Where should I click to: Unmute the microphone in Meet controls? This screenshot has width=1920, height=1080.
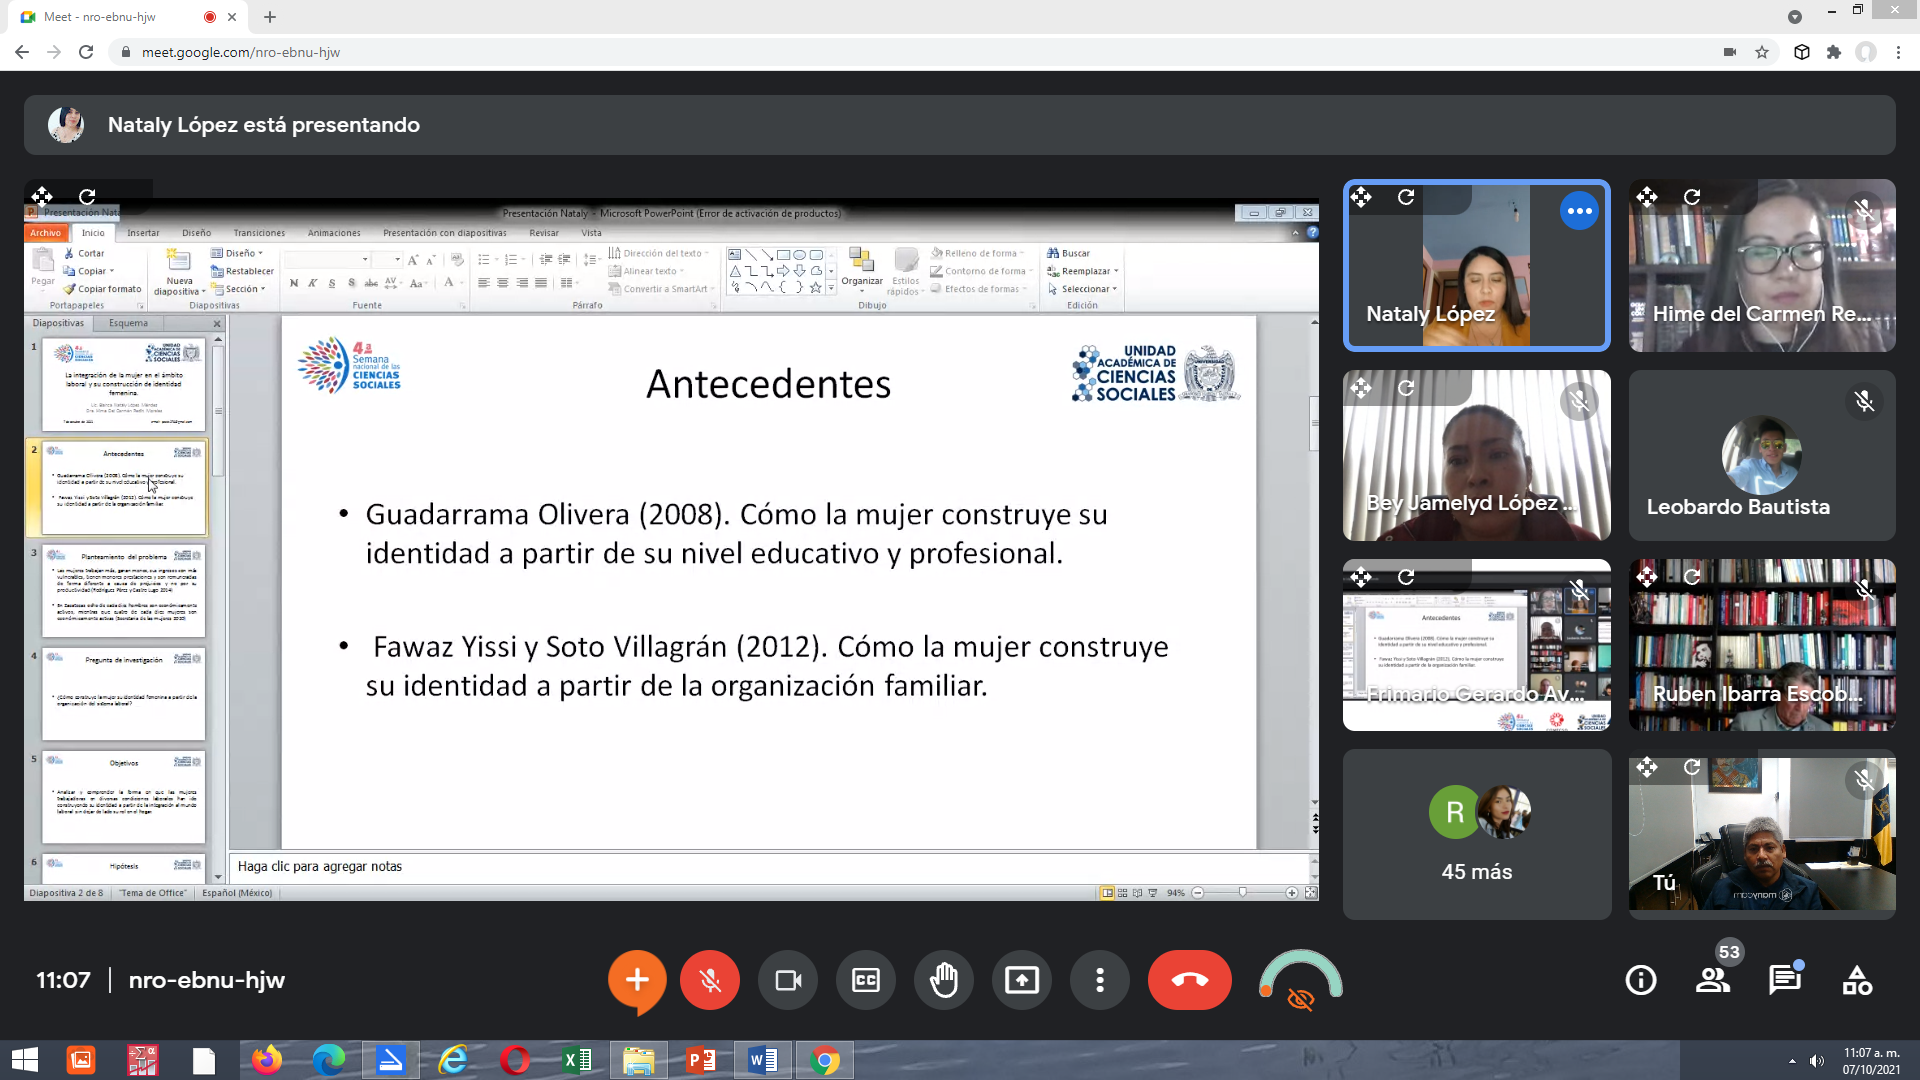[710, 980]
